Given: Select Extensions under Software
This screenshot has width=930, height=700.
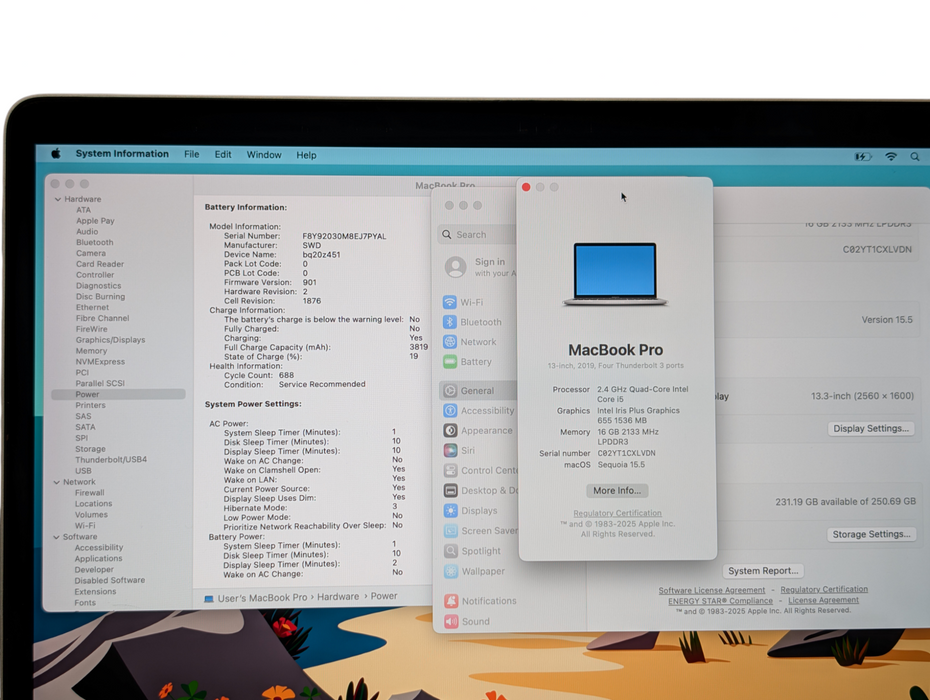Looking at the screenshot, I should 95,592.
